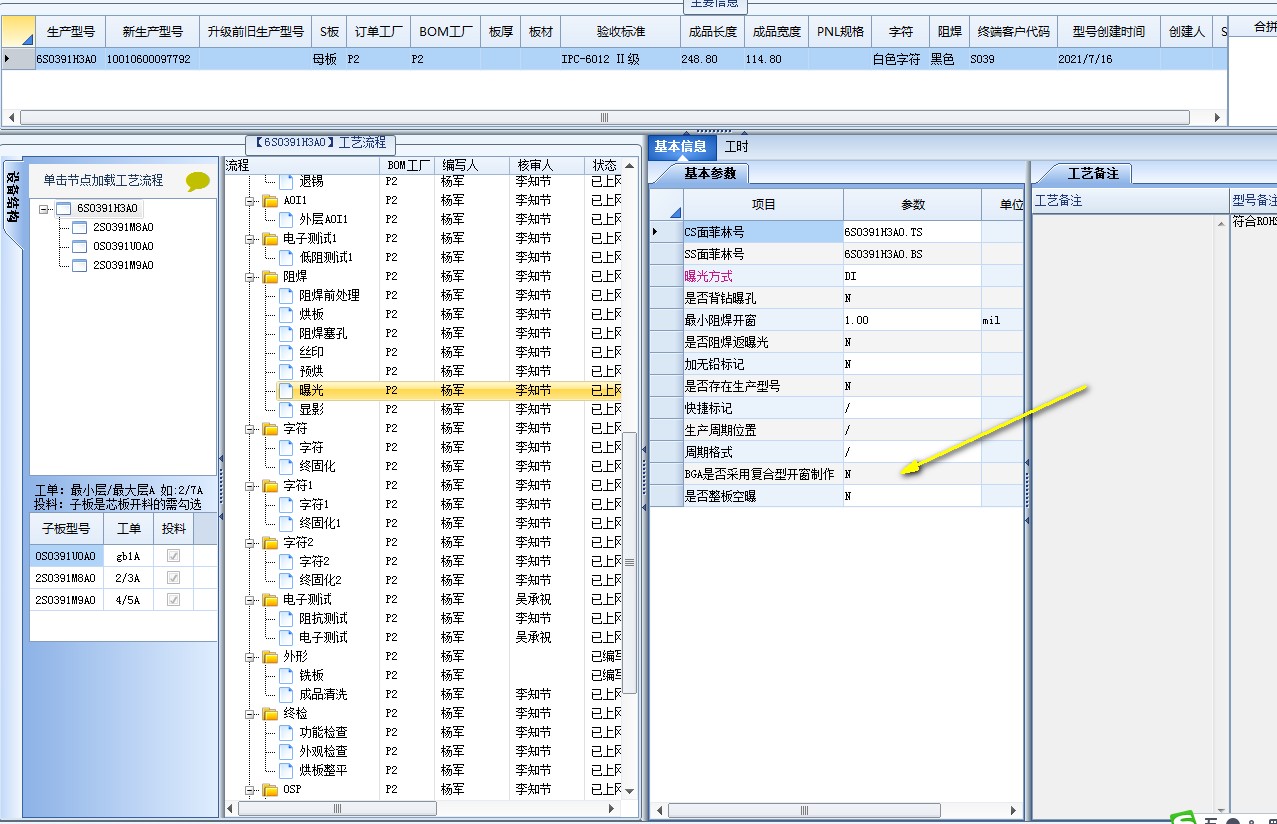The width and height of the screenshot is (1277, 824).
Task: Click the node icon of 2S0391M8A0 in structure tree
Action: click(x=80, y=227)
